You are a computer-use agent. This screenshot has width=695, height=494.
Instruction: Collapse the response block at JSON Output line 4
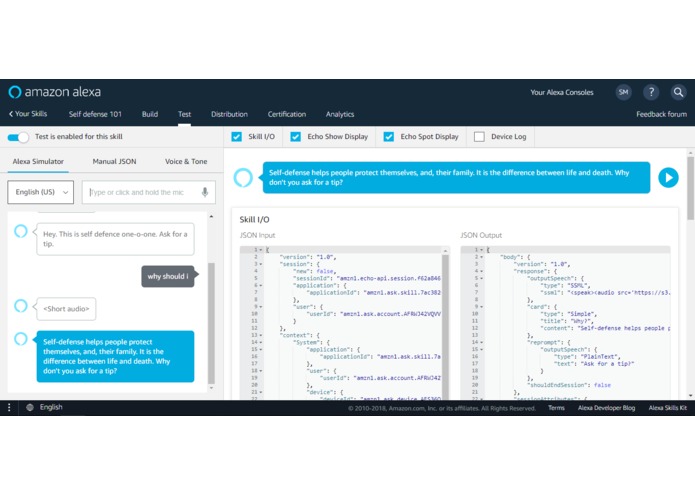(x=481, y=271)
